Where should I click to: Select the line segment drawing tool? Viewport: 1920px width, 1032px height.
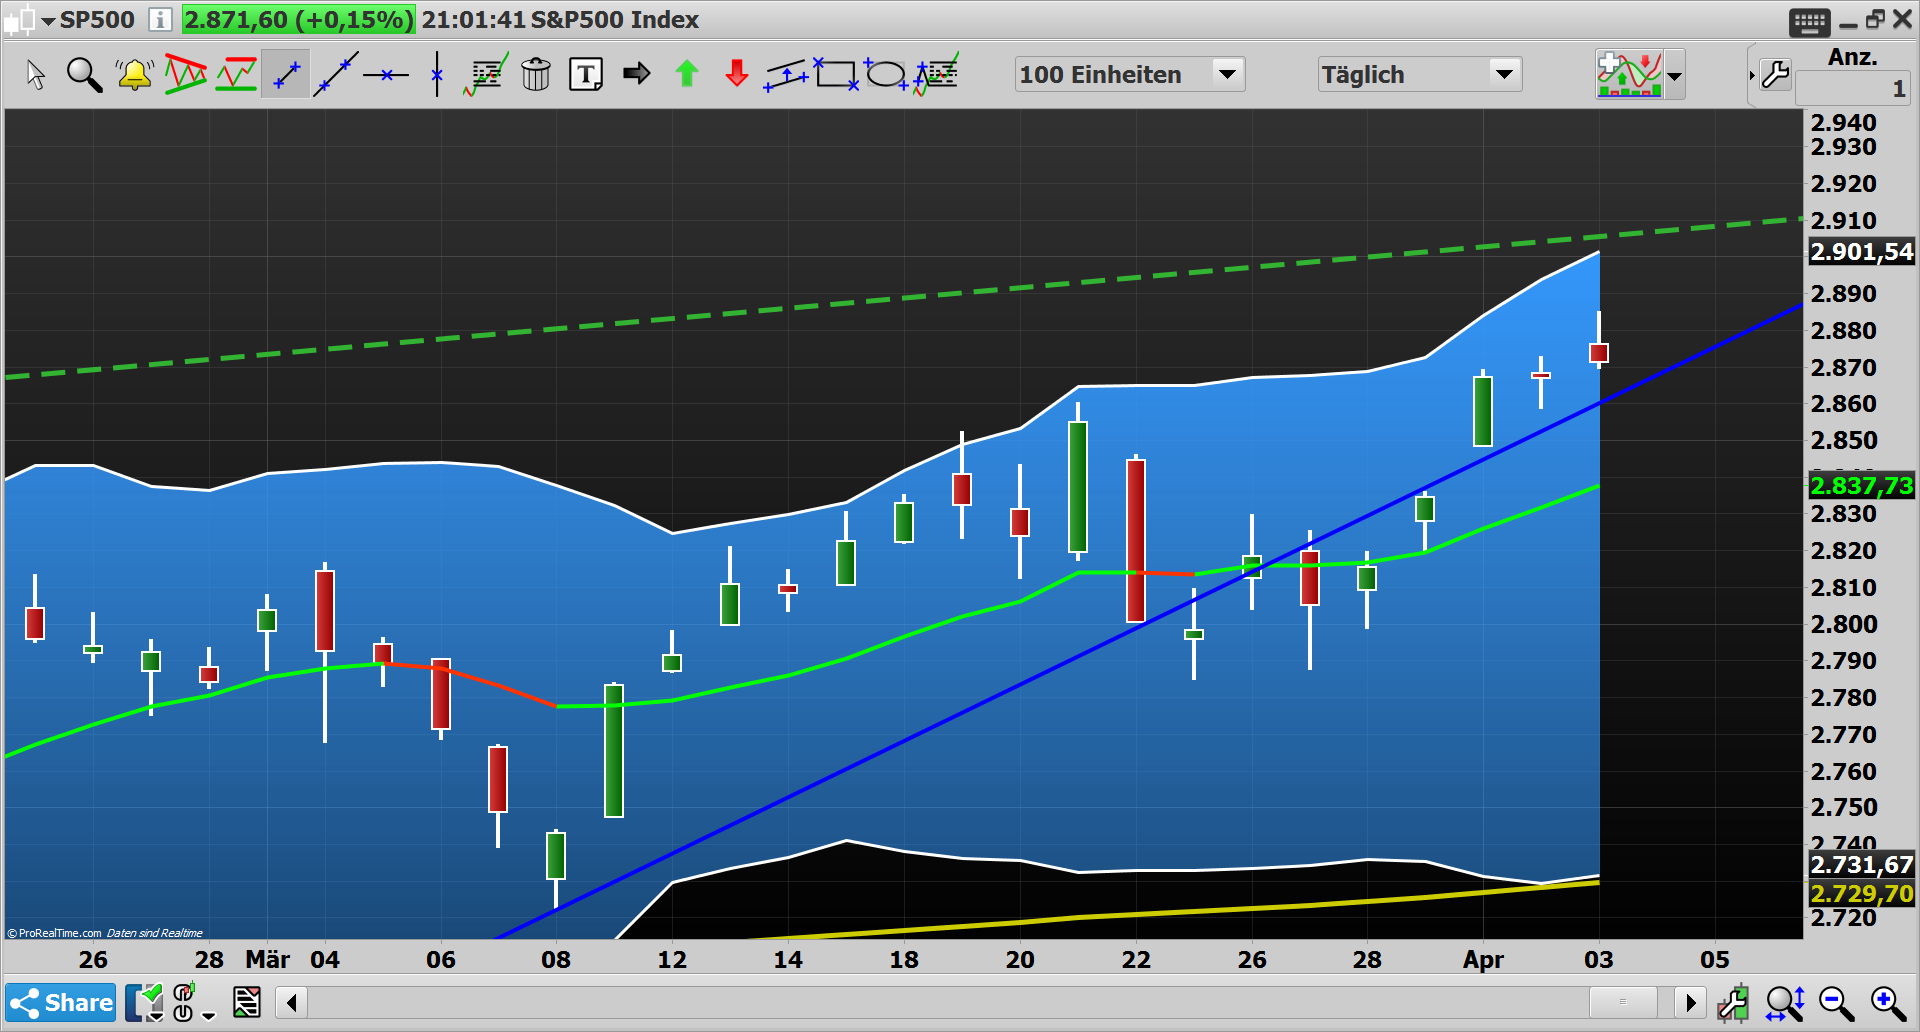[x=286, y=75]
